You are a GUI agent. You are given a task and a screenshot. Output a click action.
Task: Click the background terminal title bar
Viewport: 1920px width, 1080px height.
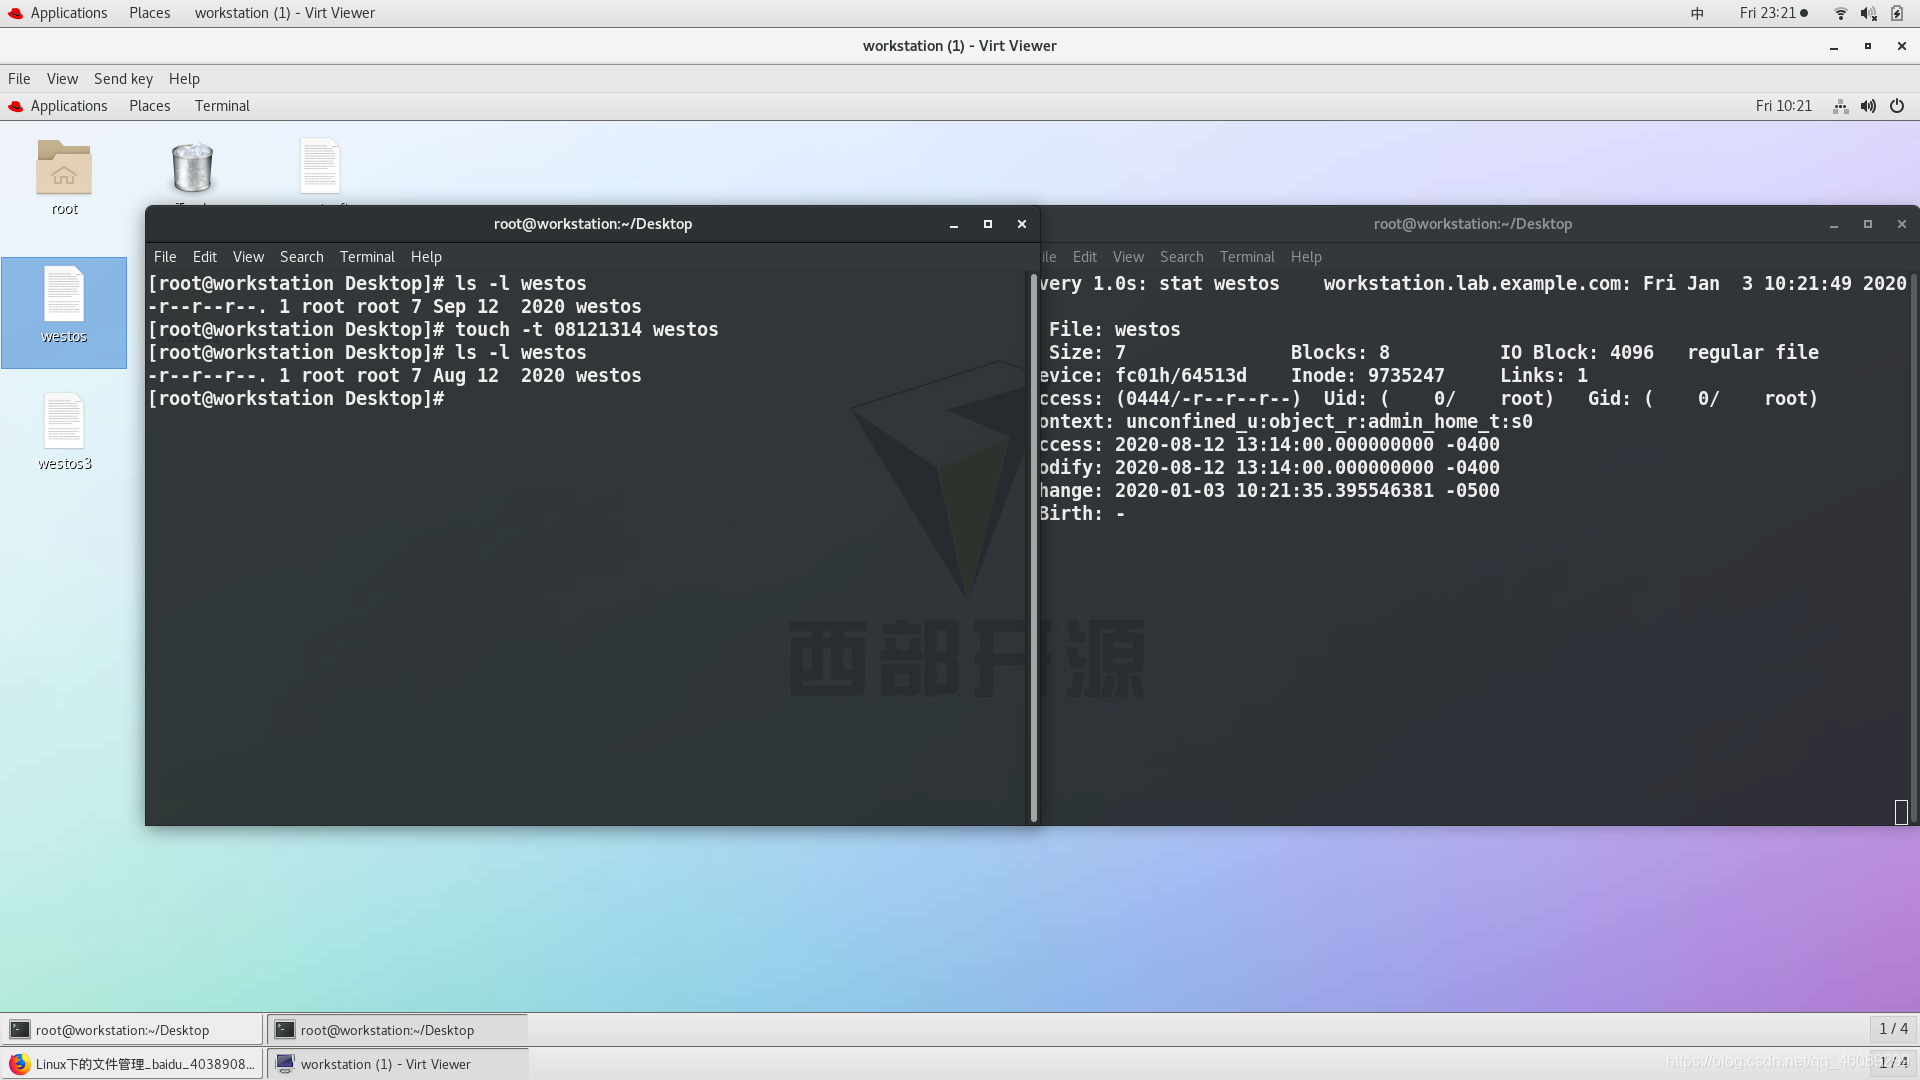[1473, 224]
